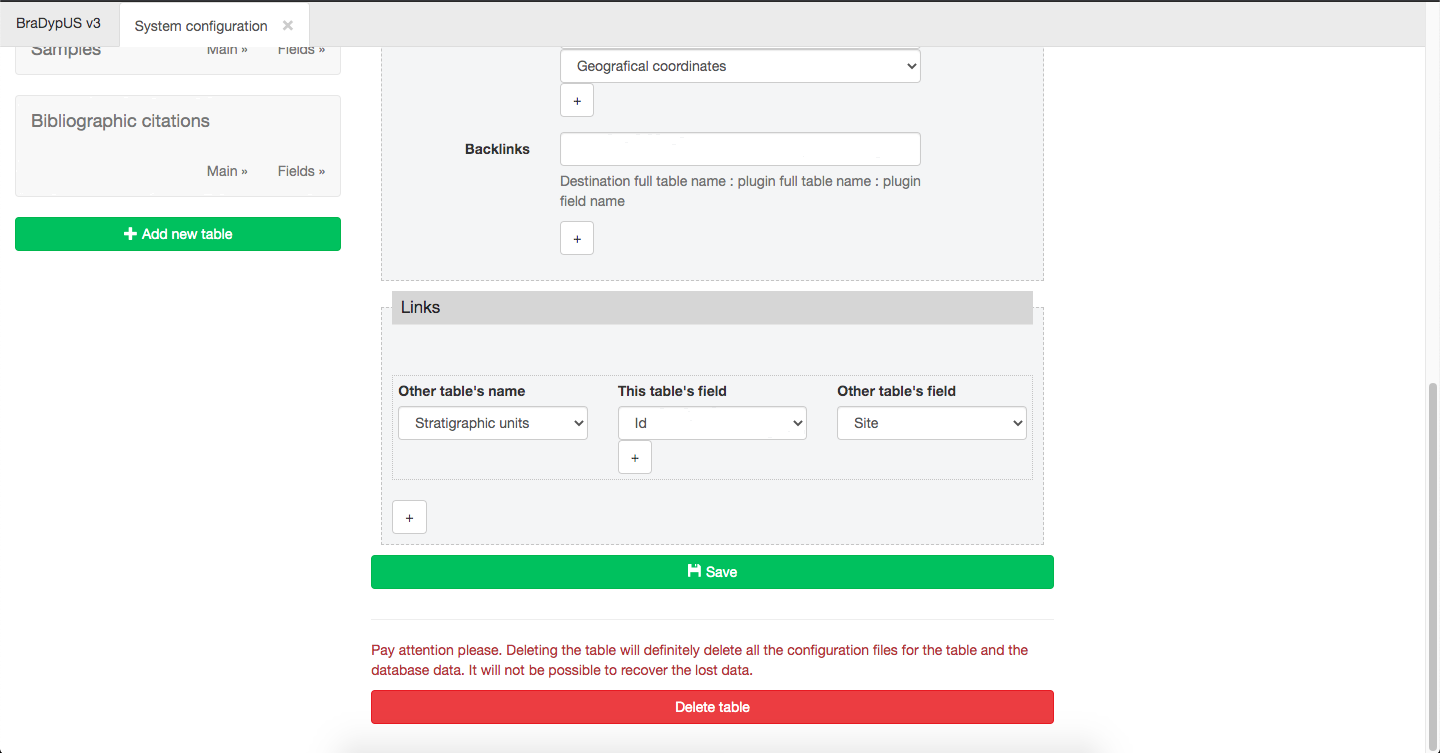Open Bibliographic citations Main link
The width and height of the screenshot is (1440, 753).
(x=227, y=171)
